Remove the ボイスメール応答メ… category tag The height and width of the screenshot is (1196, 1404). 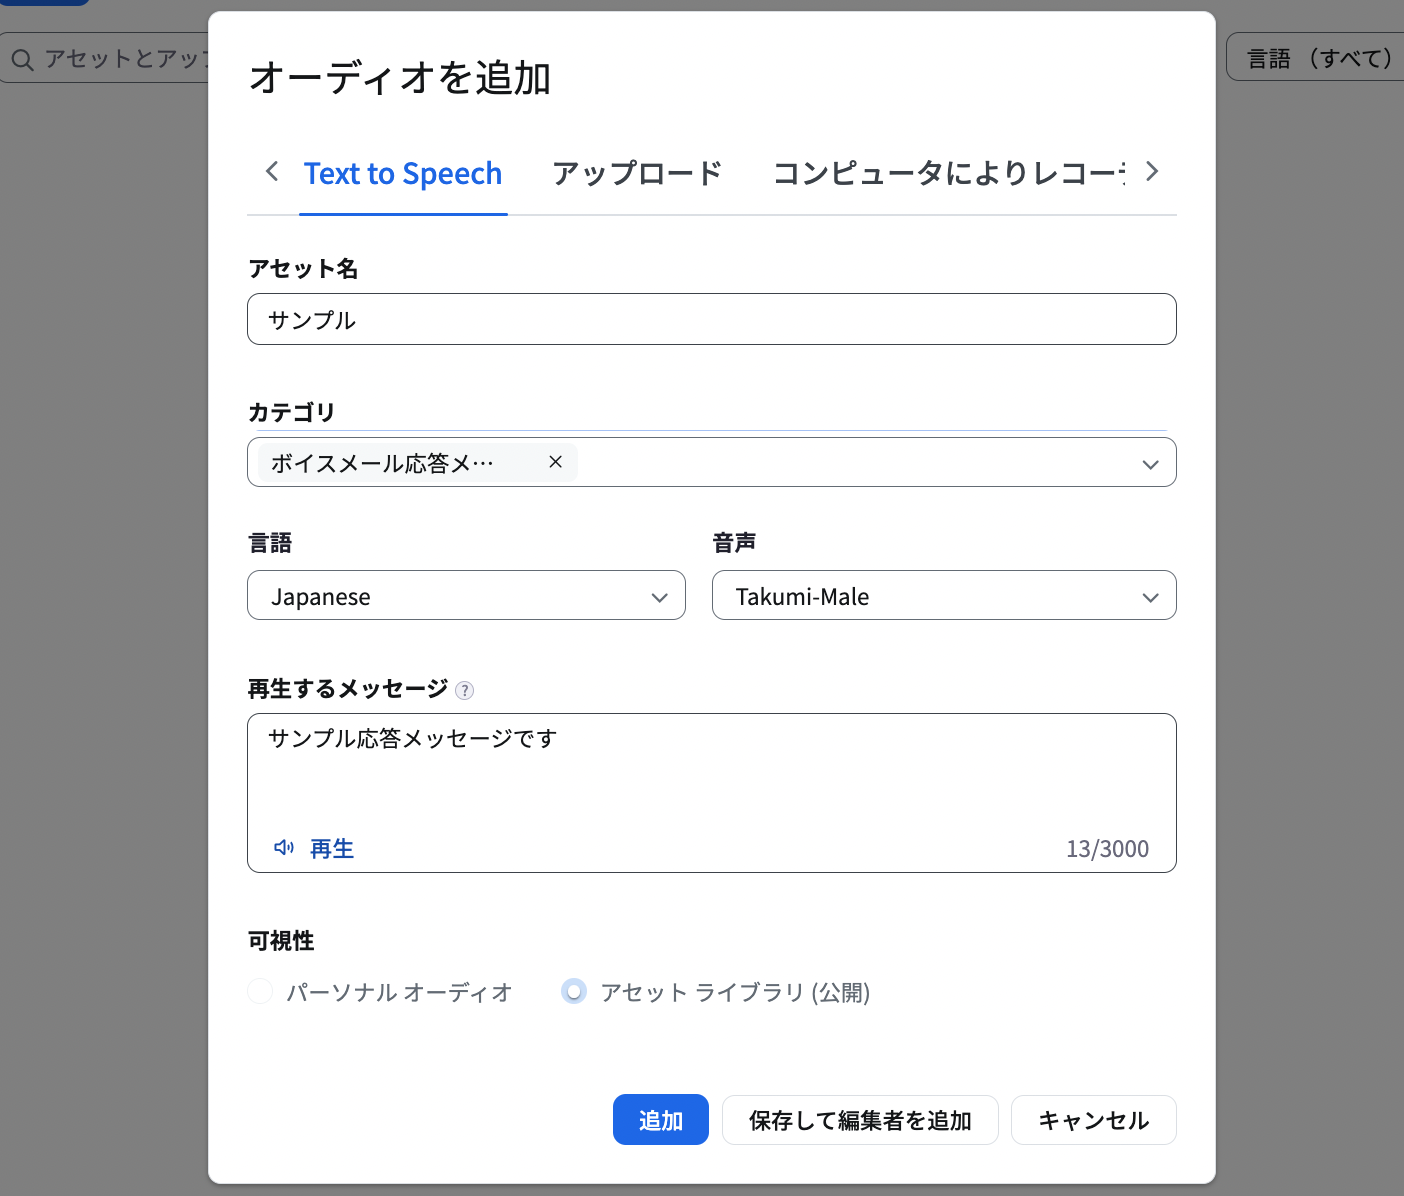pyautogui.click(x=556, y=462)
